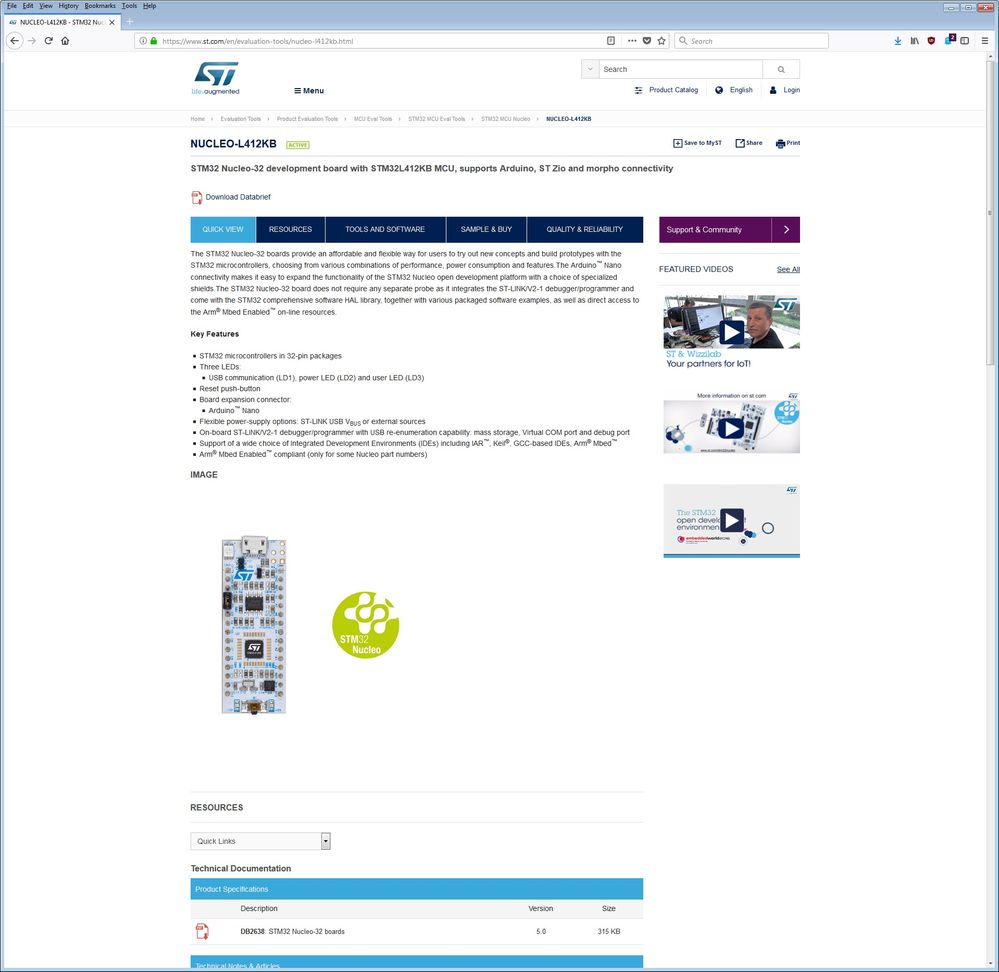This screenshot has width=999, height=972.
Task: Click the PDF icon for DB2638 document
Action: click(x=202, y=931)
